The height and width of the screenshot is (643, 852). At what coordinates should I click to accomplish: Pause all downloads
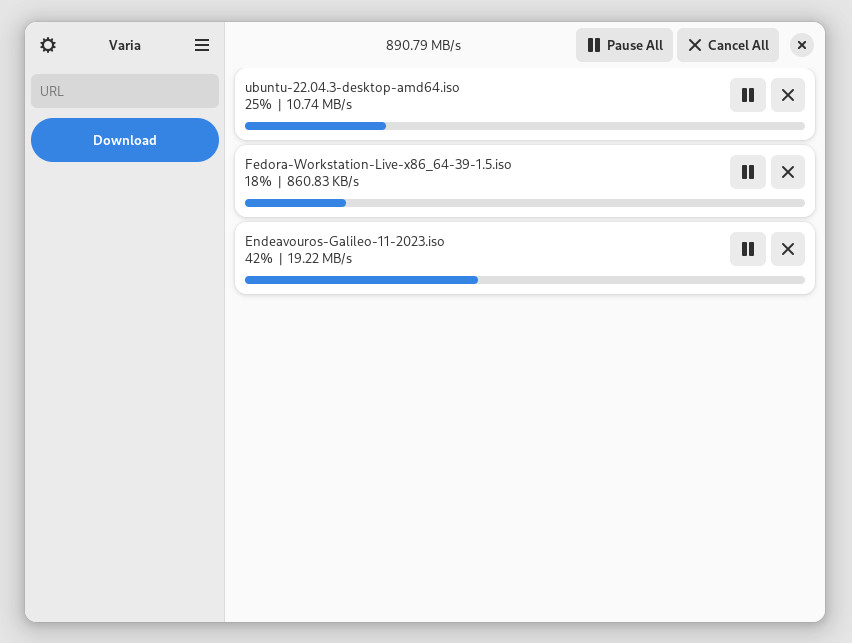tap(624, 45)
